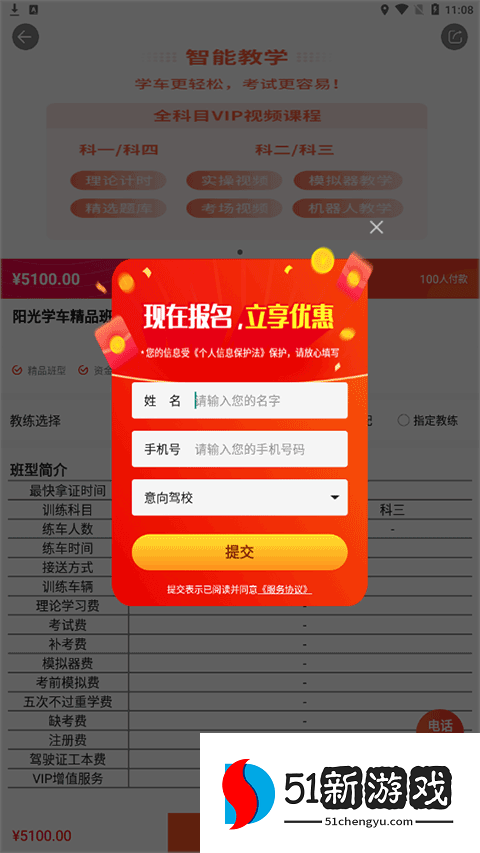Tap the 资金 check badge

95,370
